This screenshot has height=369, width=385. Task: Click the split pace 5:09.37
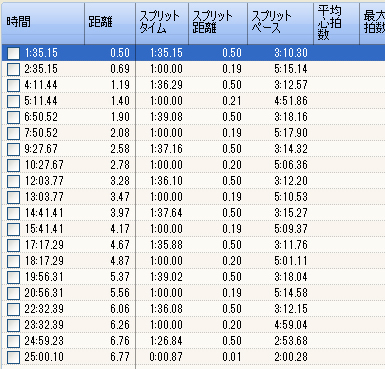pos(291,229)
